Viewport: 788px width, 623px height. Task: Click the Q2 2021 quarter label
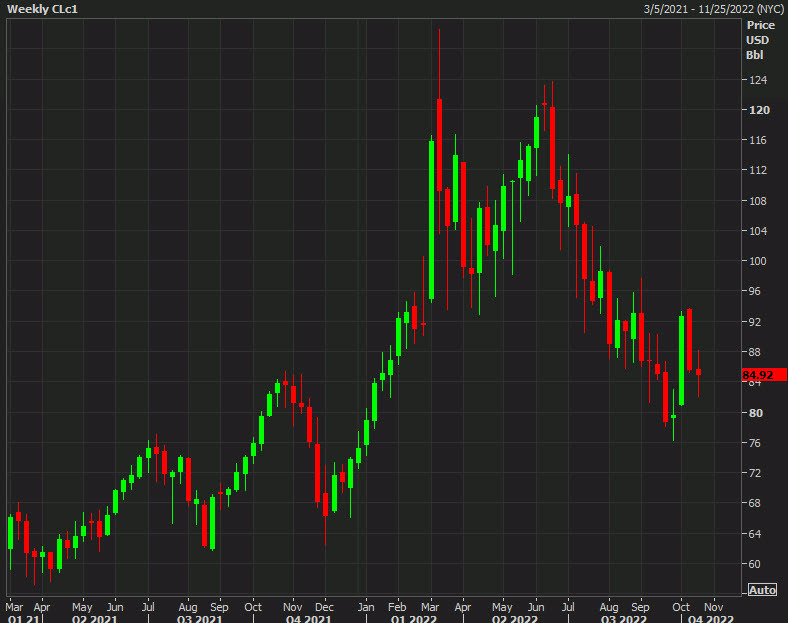(94, 618)
